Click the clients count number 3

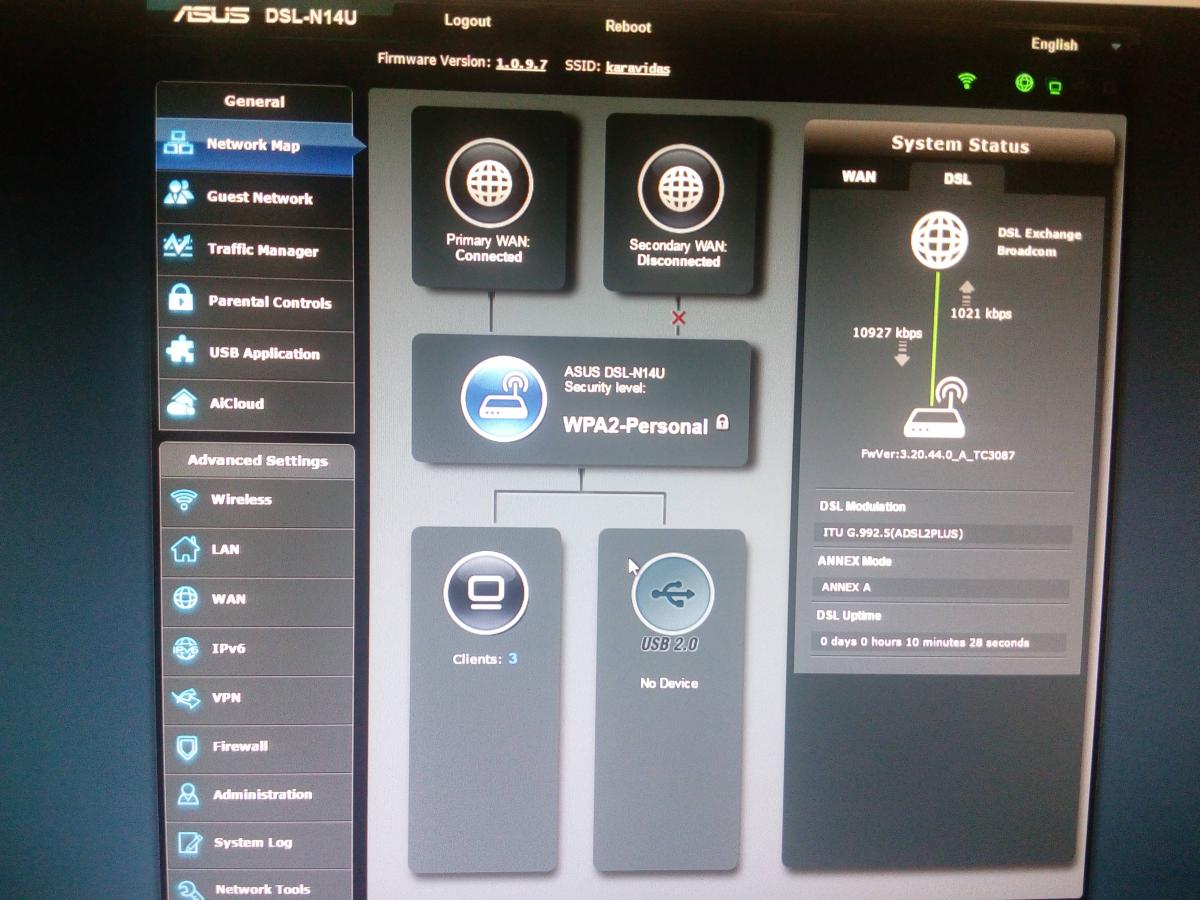point(513,659)
